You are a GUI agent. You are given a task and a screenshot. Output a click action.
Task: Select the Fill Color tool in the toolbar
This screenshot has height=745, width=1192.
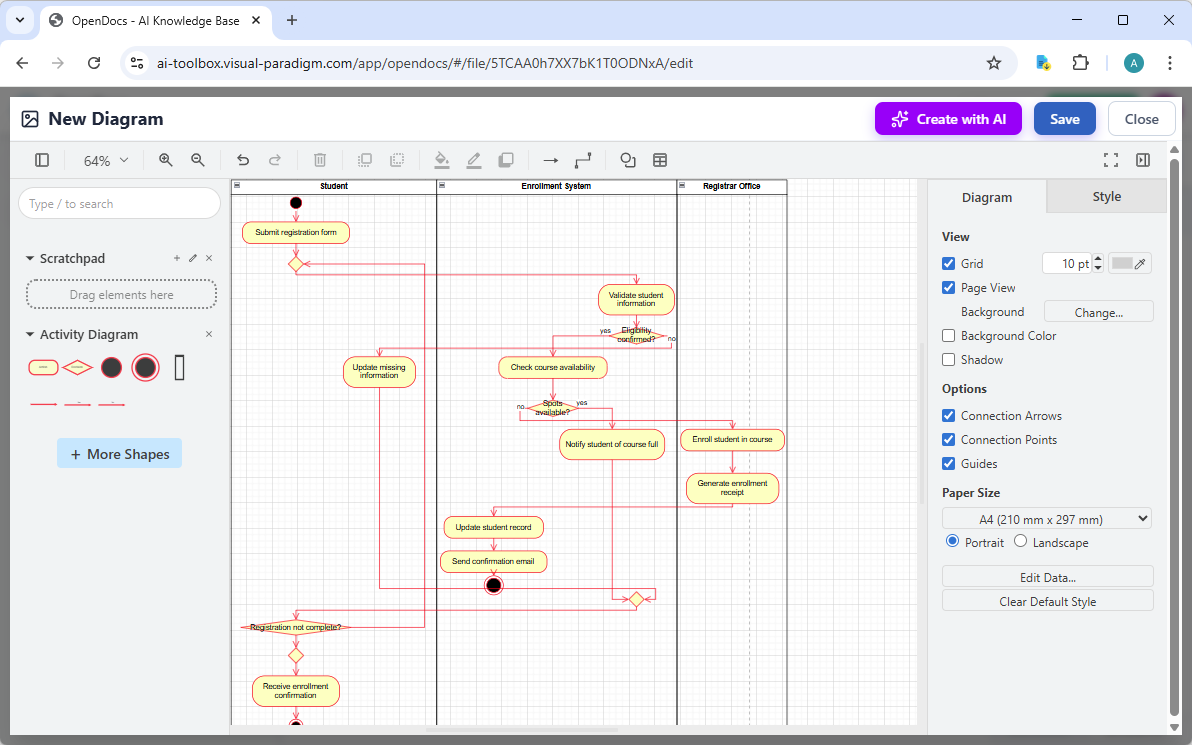pos(442,160)
